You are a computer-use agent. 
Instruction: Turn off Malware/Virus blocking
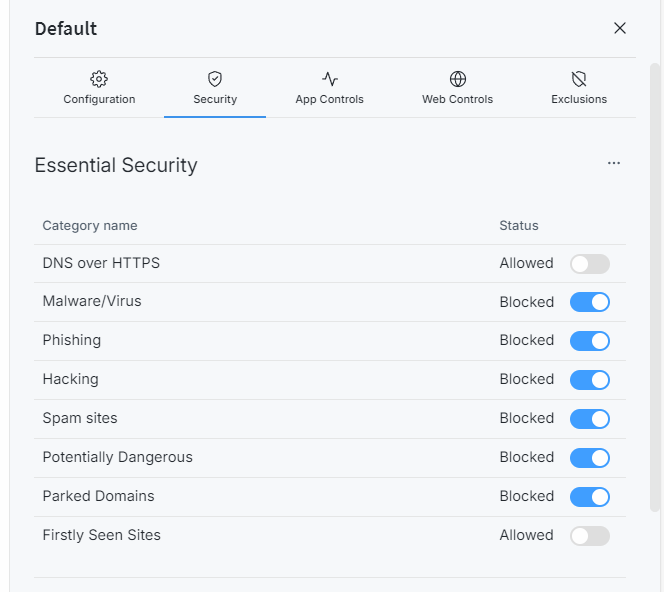[589, 302]
